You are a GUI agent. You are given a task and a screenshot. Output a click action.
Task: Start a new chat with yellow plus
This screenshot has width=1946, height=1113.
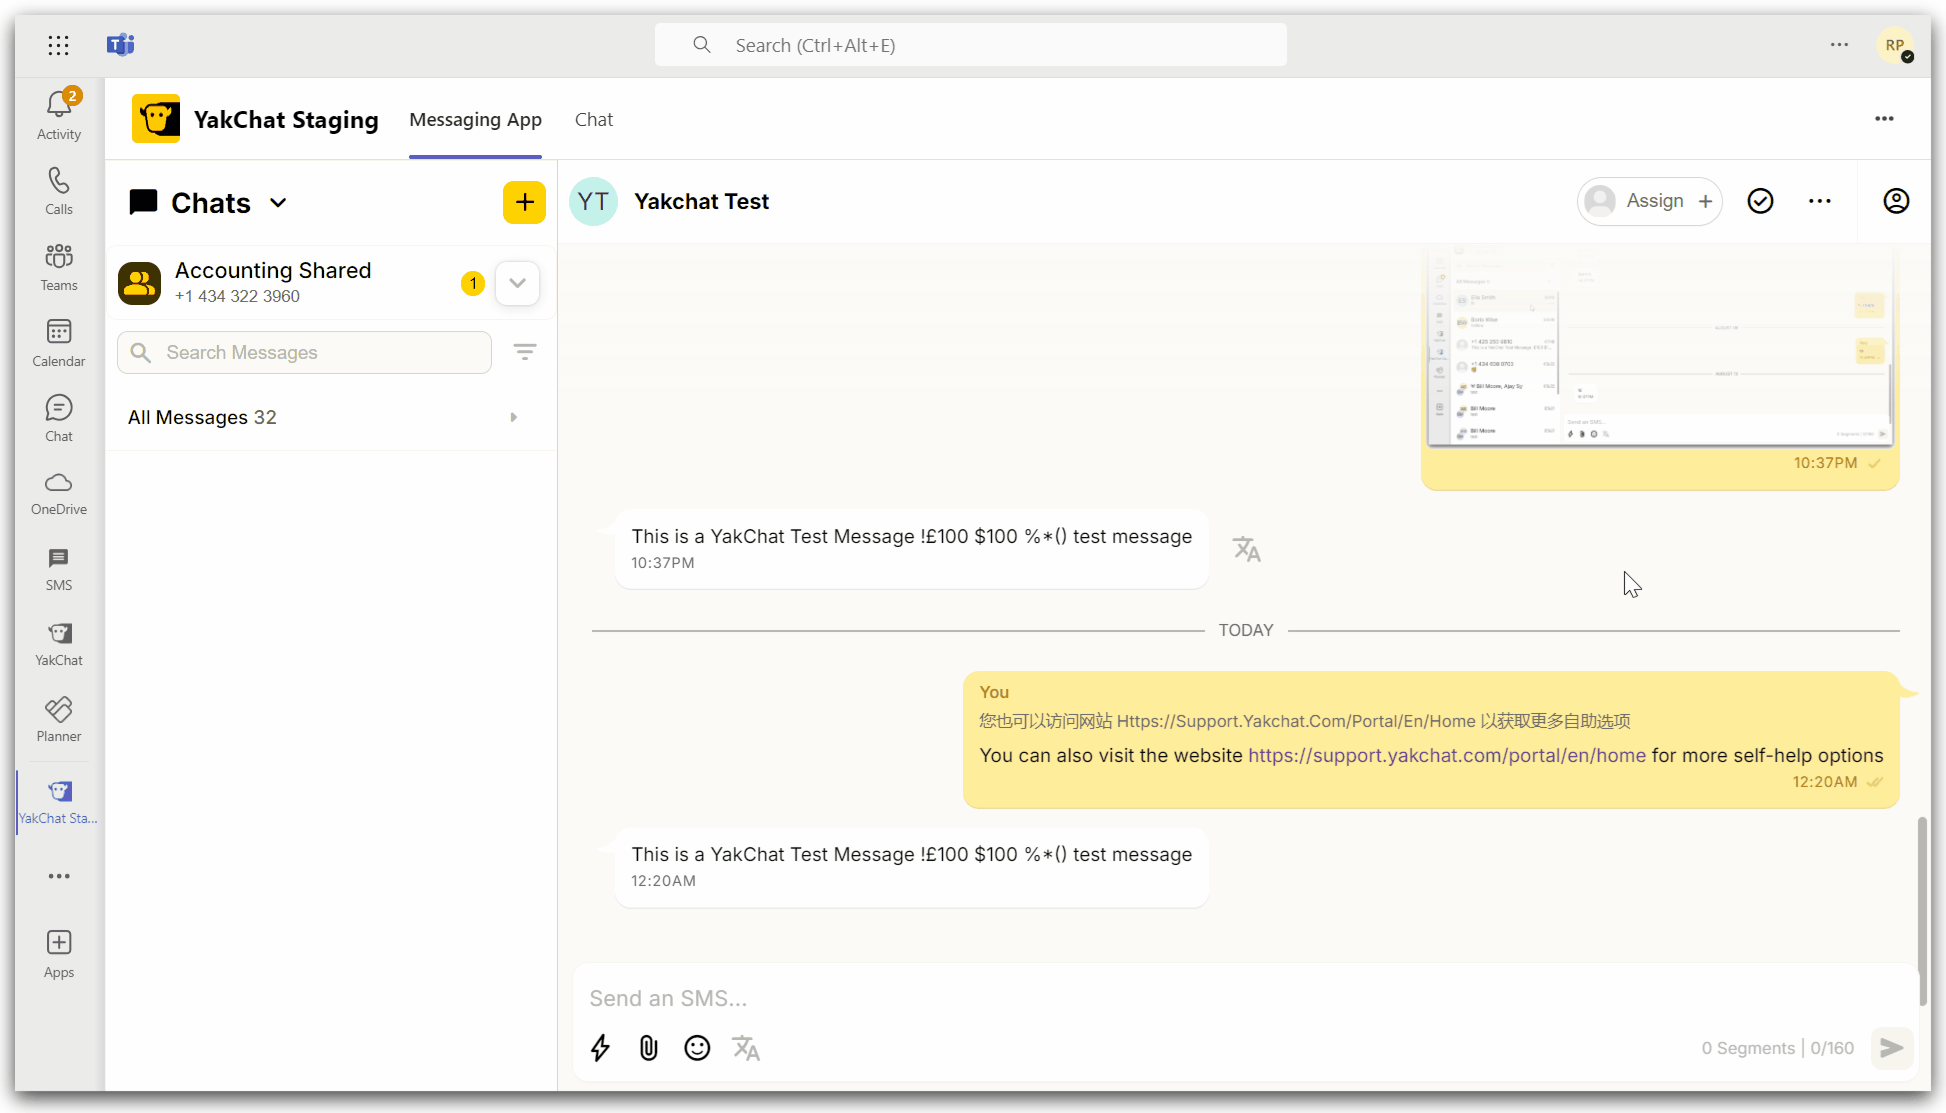[x=524, y=203]
